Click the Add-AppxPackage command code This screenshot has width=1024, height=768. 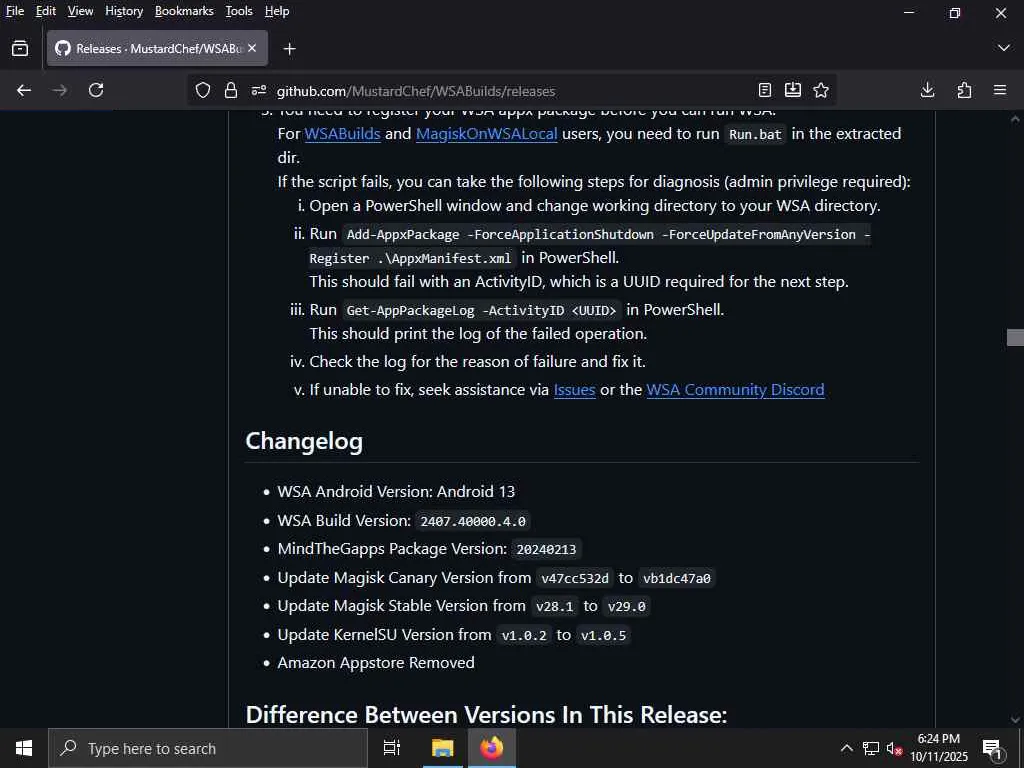(x=590, y=246)
